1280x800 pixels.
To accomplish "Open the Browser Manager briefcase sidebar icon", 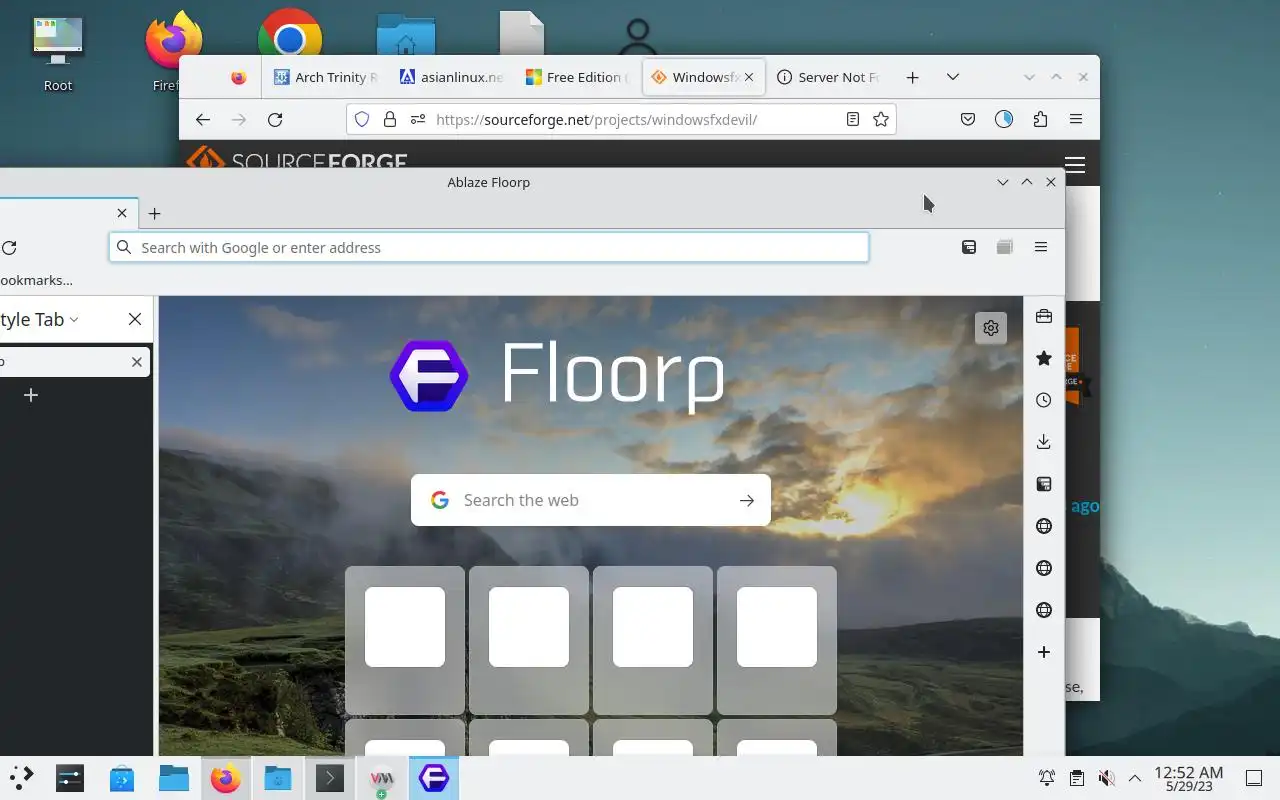I will coord(1043,316).
